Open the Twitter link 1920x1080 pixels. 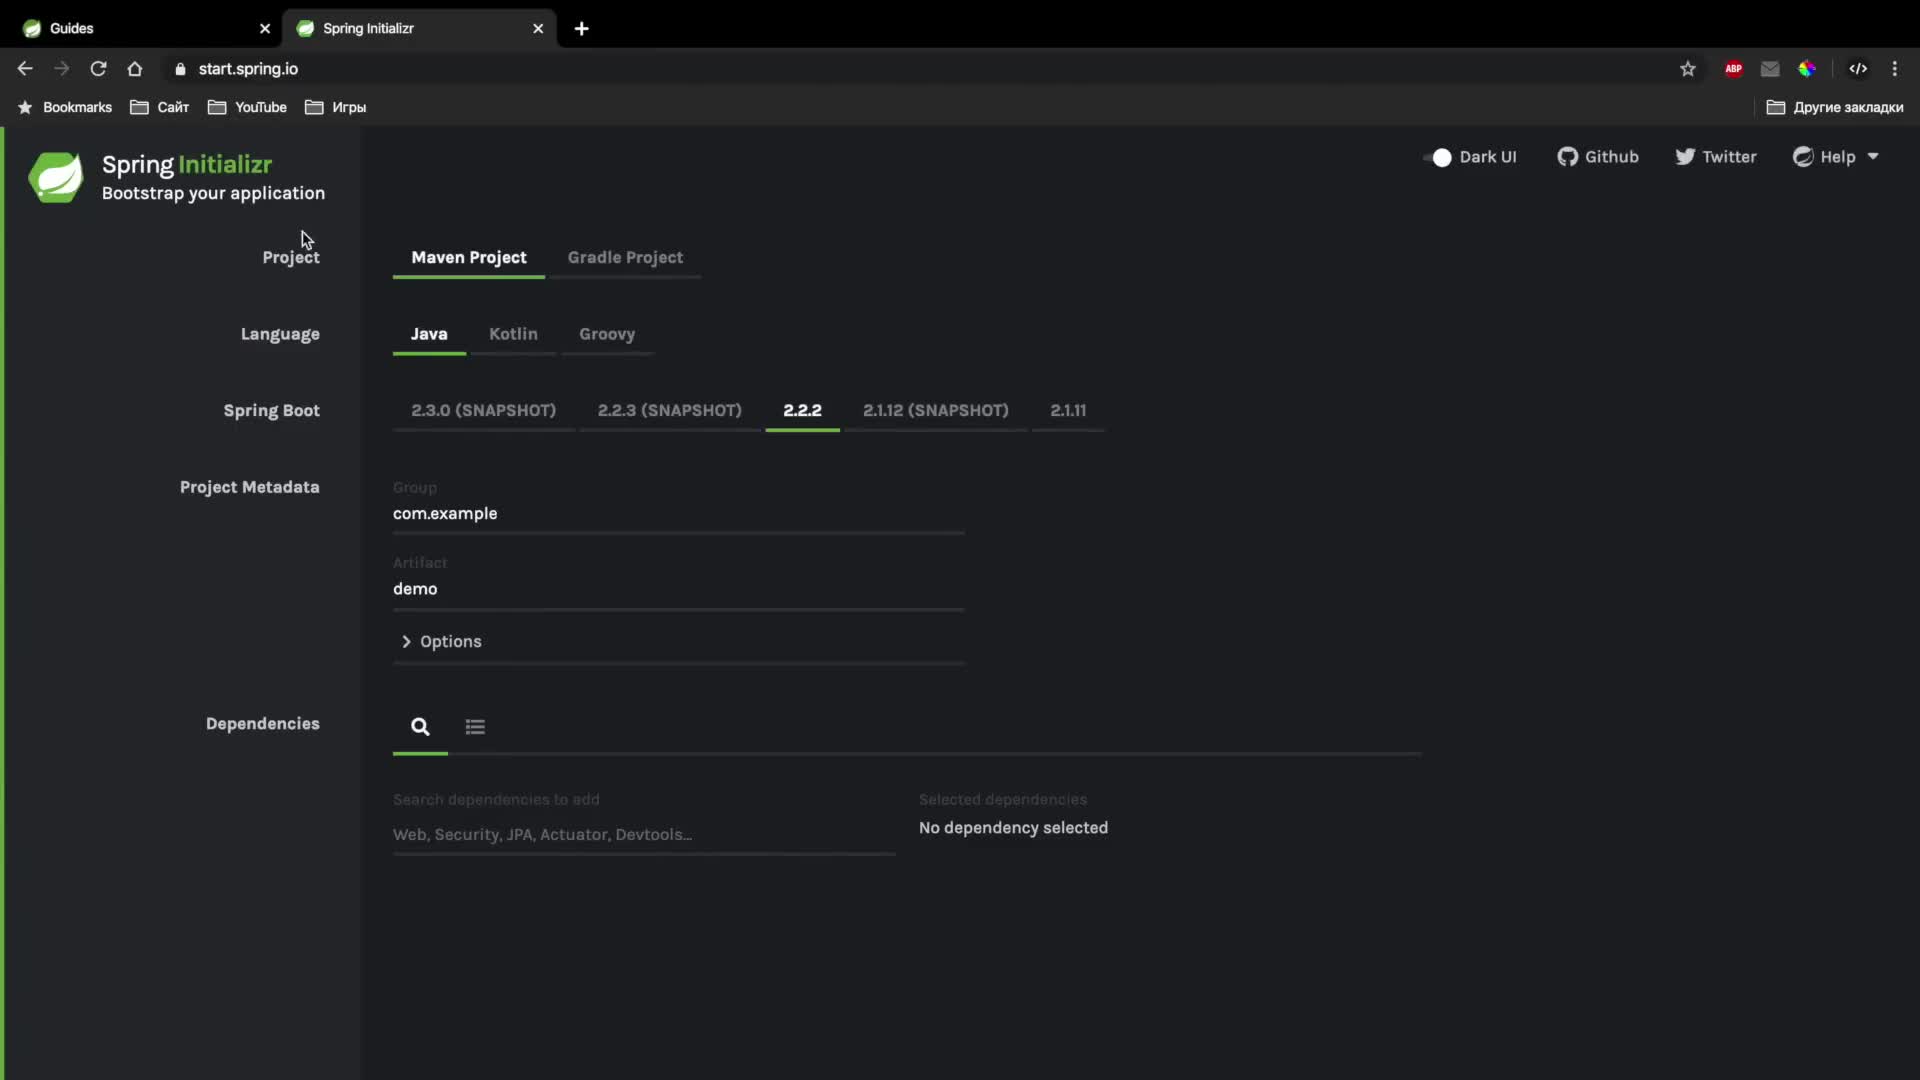(x=1716, y=157)
